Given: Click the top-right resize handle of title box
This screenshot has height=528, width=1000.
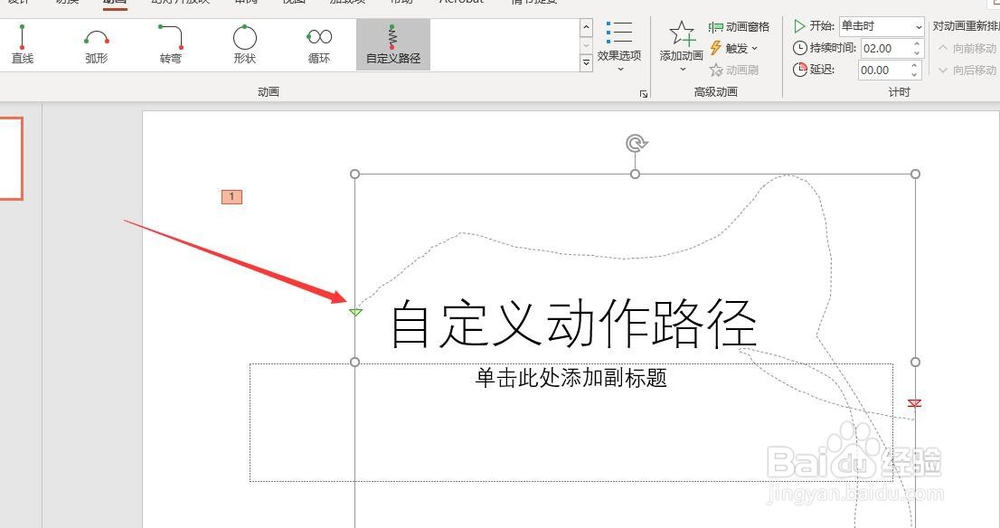Looking at the screenshot, I should pyautogui.click(x=915, y=174).
